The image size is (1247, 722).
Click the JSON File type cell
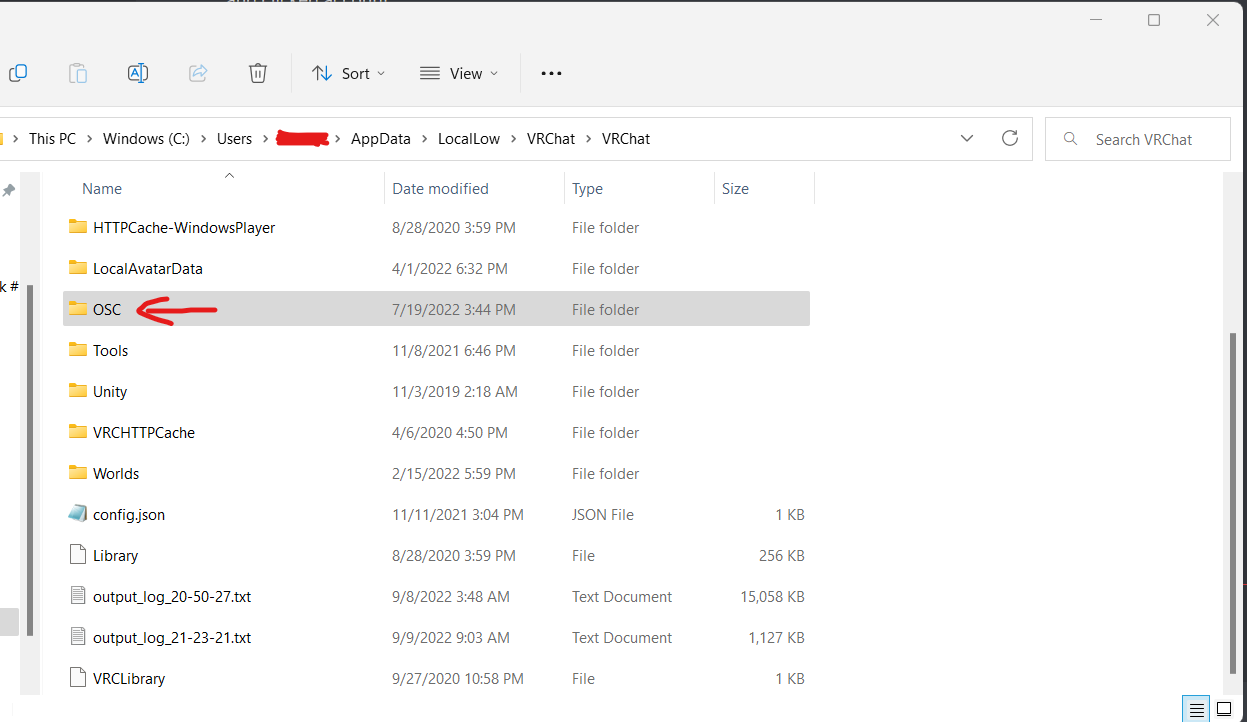point(603,515)
